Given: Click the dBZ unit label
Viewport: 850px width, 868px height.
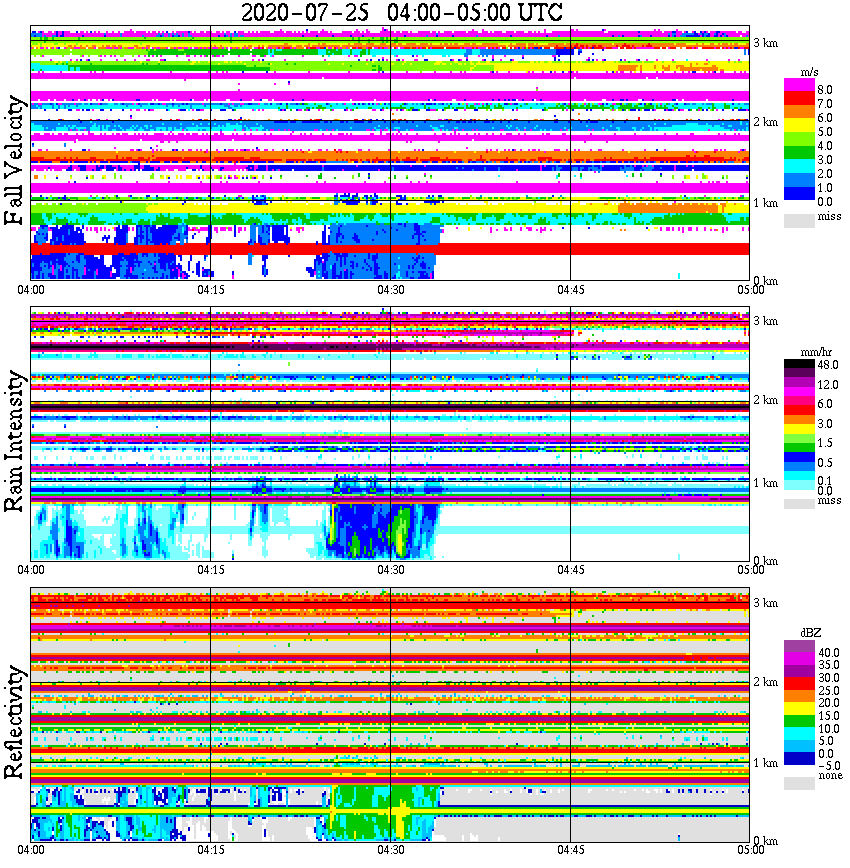Looking at the screenshot, I should [811, 633].
